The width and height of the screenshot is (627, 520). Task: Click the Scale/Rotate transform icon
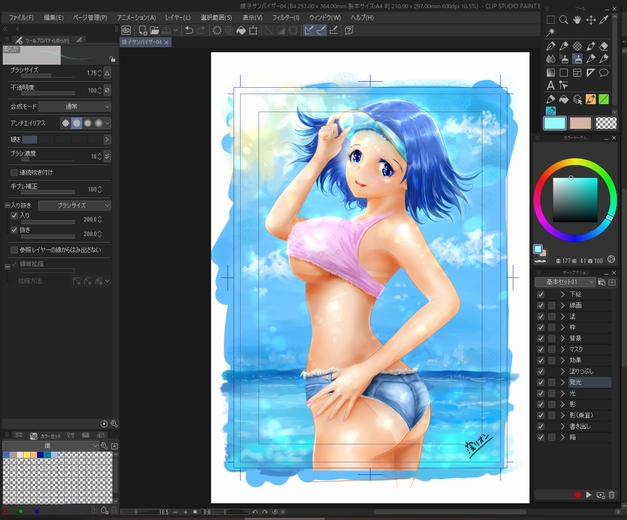click(253, 30)
